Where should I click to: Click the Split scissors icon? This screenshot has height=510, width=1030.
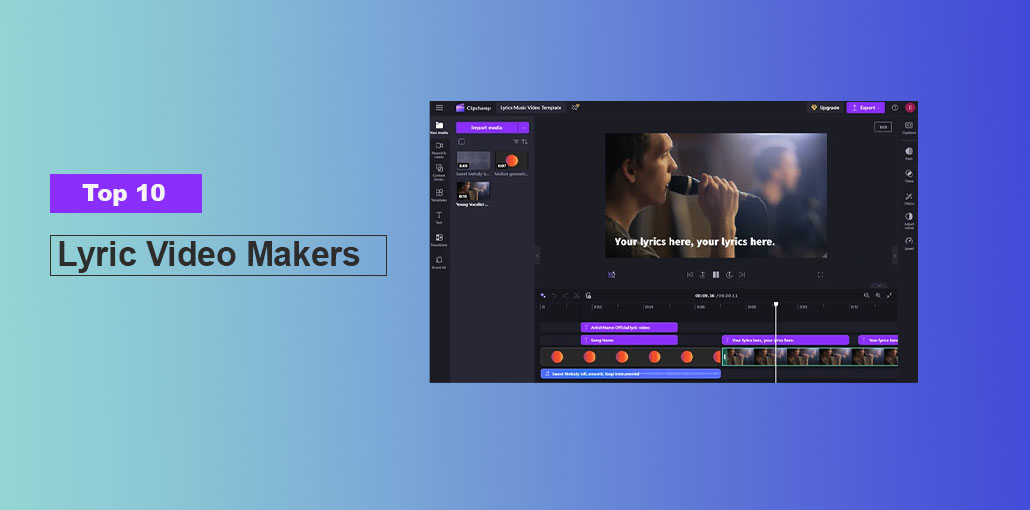coord(577,295)
